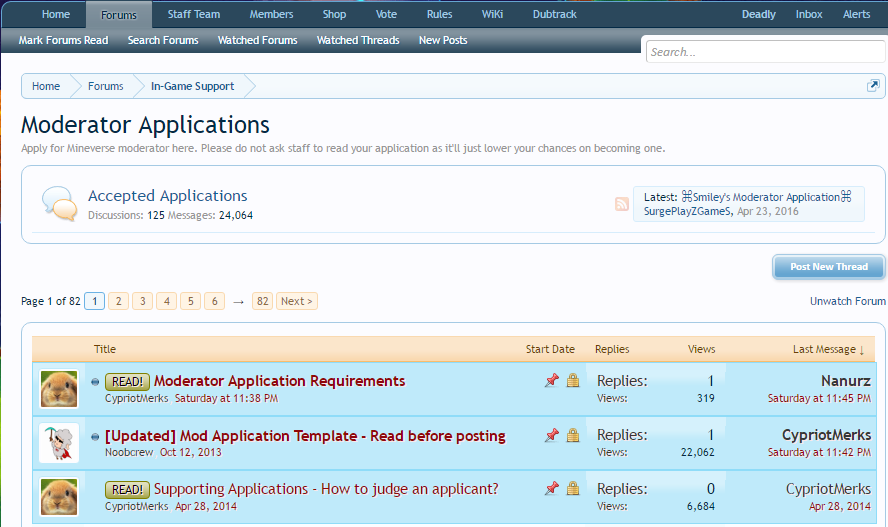
Task: Click lock icon on Mod Application Template thread
Action: (x=573, y=435)
